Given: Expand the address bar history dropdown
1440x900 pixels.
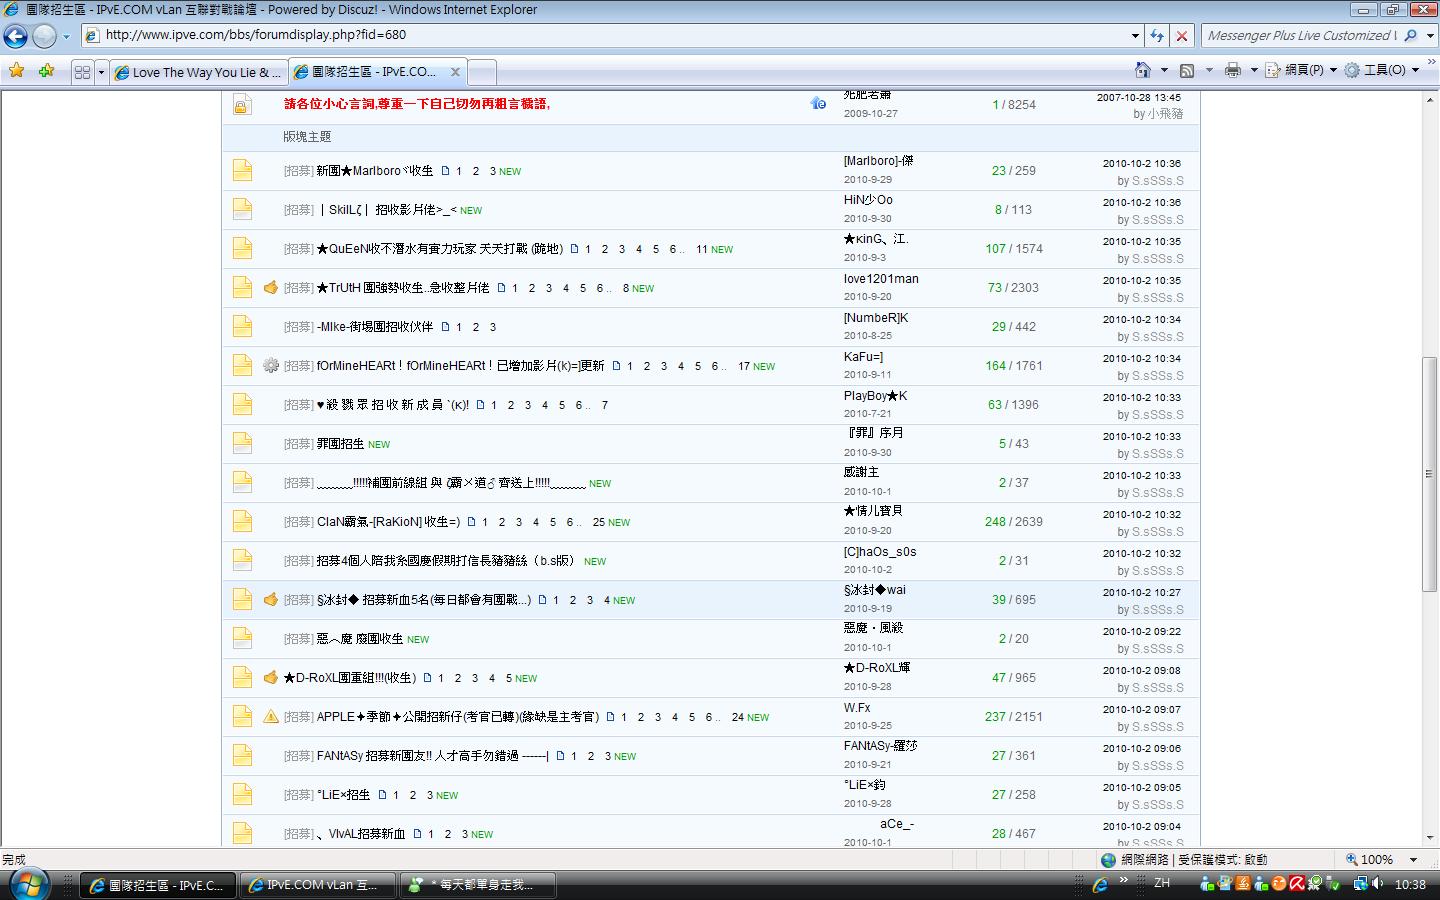Looking at the screenshot, I should point(1135,35).
